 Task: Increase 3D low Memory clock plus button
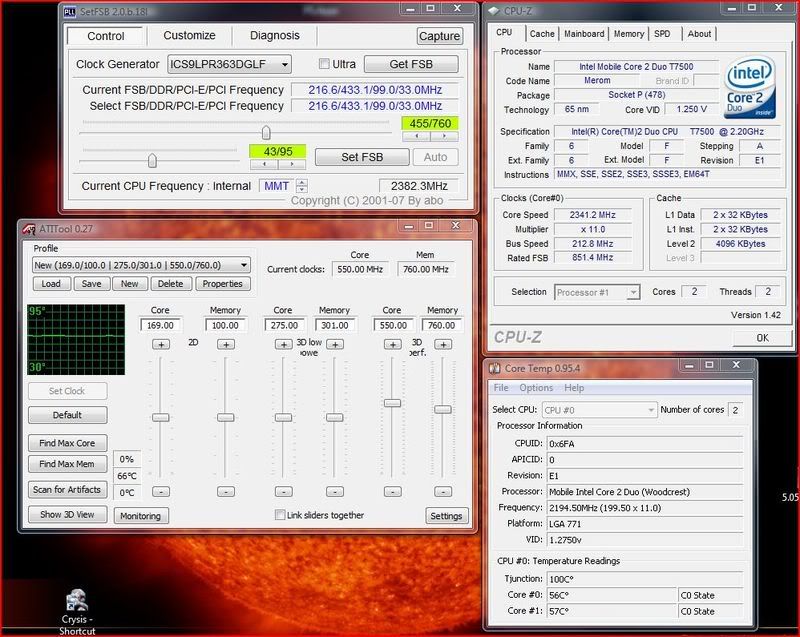tap(335, 345)
